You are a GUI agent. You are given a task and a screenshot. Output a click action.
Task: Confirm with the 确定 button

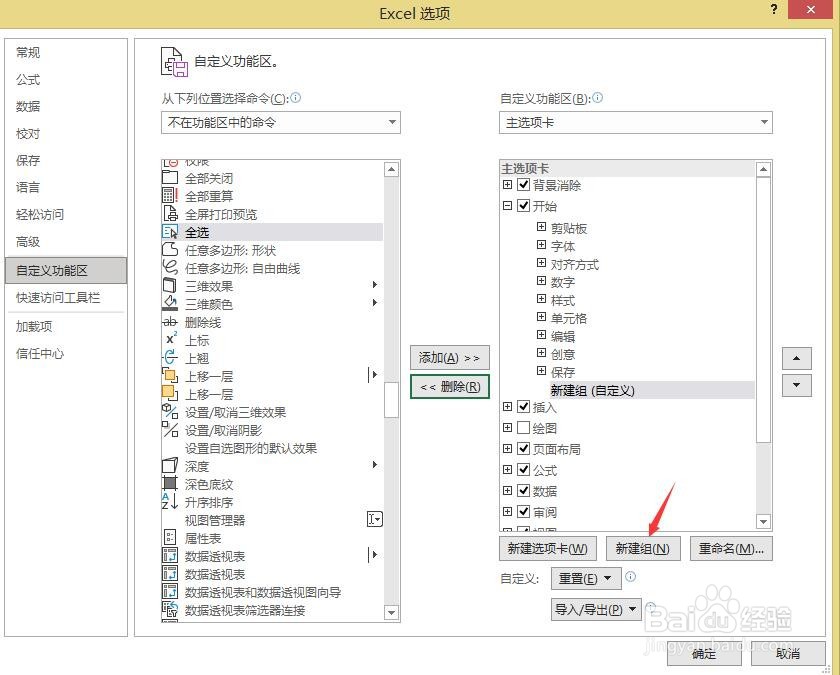click(704, 654)
